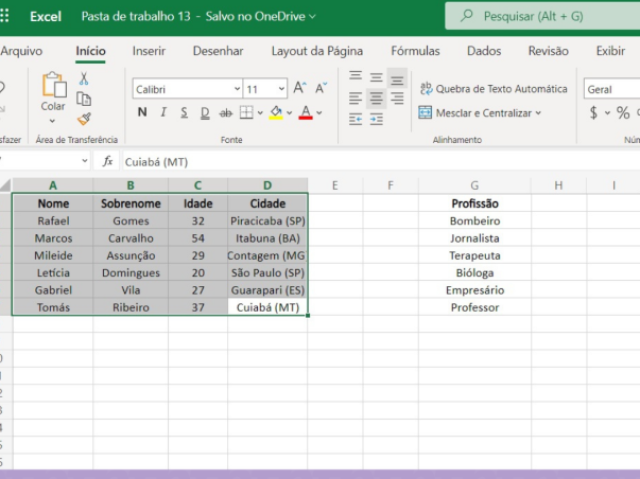Open currency format dropdown arrow
The height and width of the screenshot is (479, 640).
(607, 113)
